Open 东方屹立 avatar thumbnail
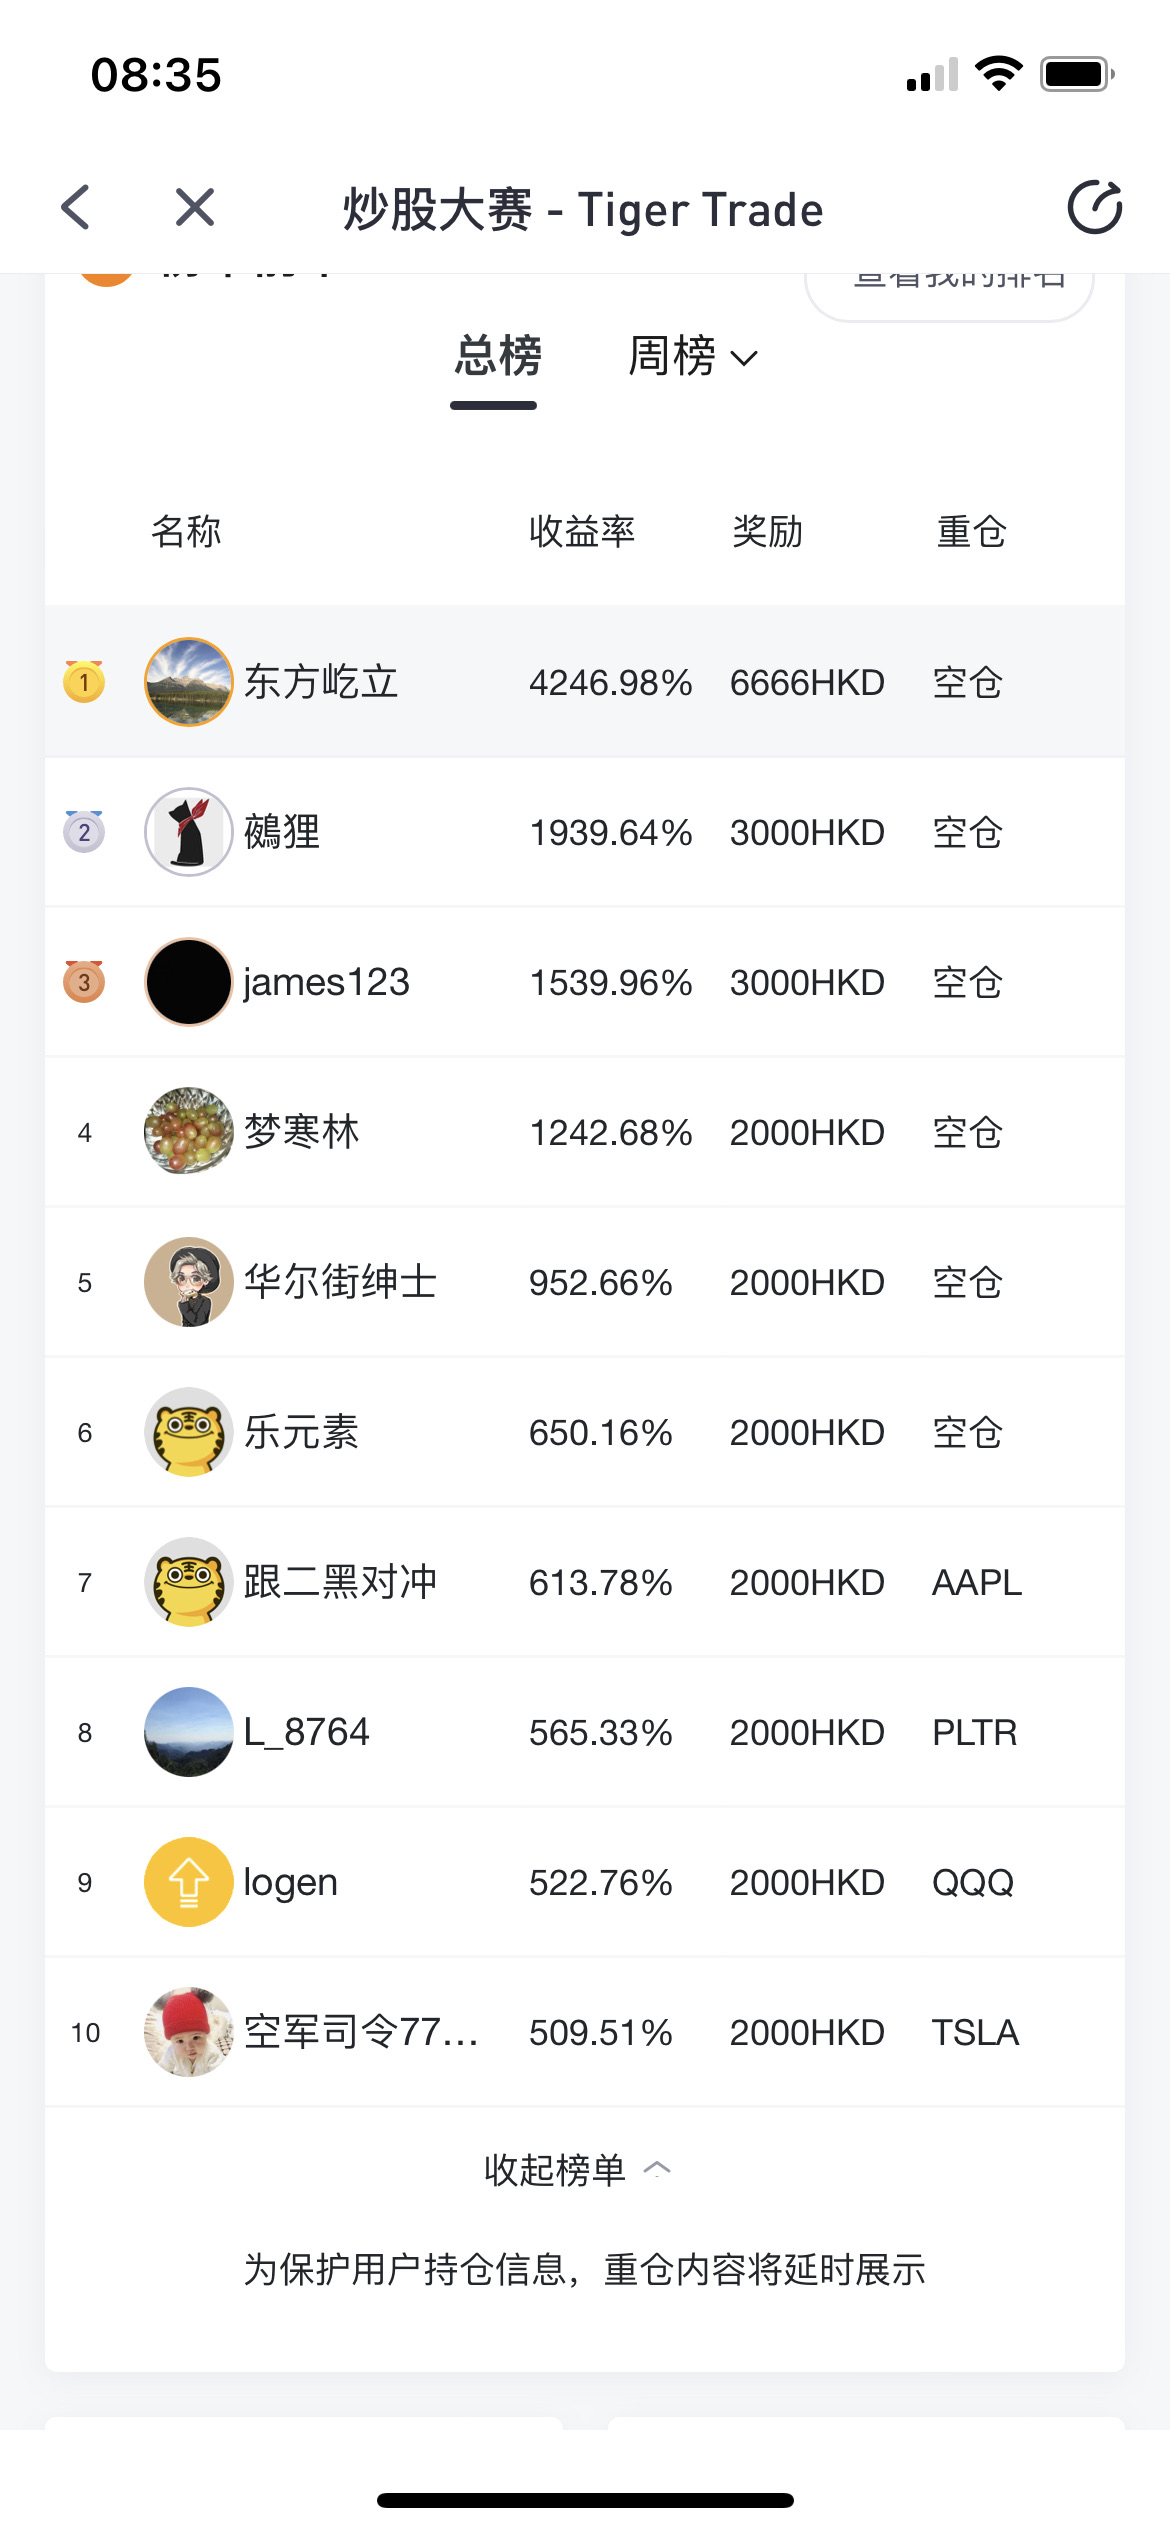Screen dimensions: 1170x2532 [x=189, y=682]
